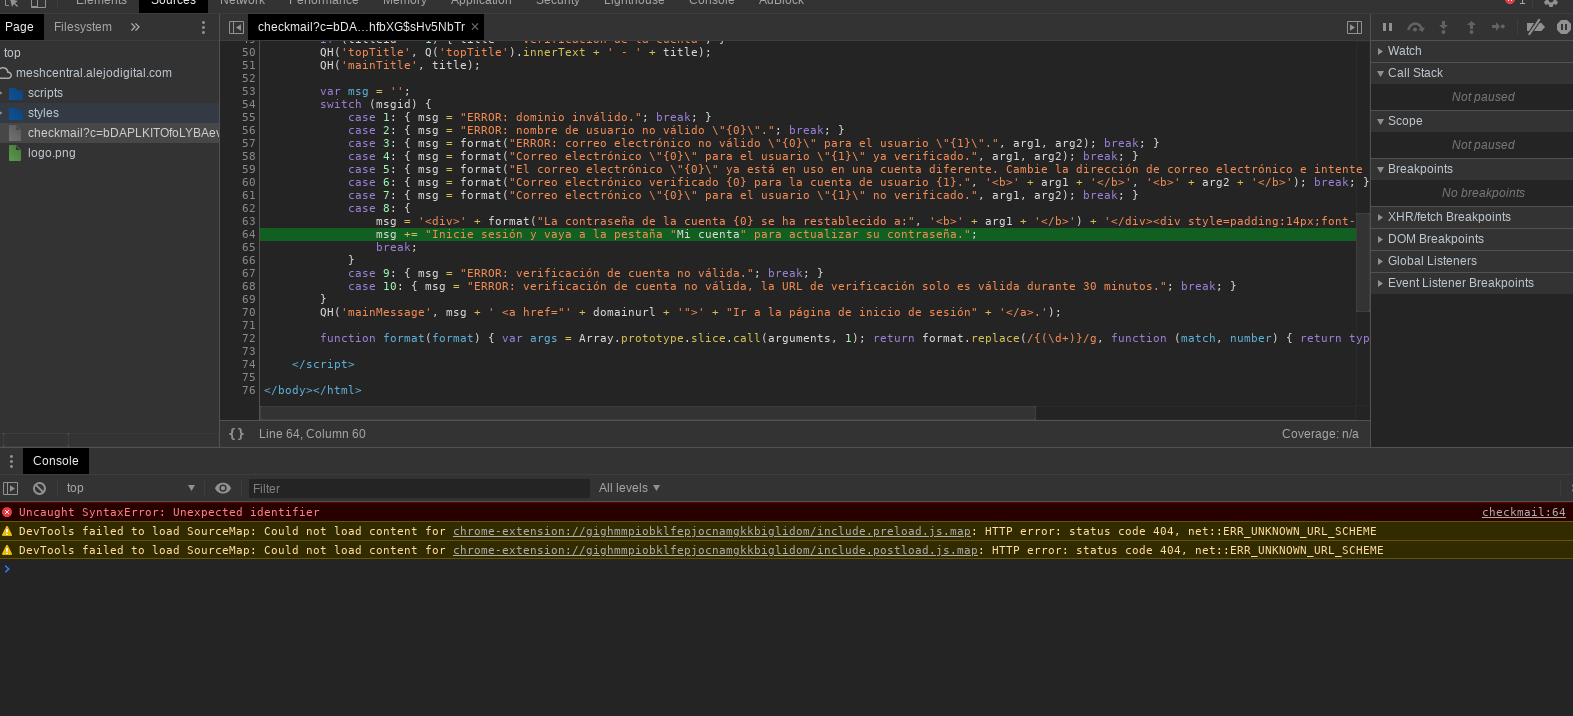The width and height of the screenshot is (1573, 716).
Task: Switch to the Page navigator tab
Action: pos(20,27)
